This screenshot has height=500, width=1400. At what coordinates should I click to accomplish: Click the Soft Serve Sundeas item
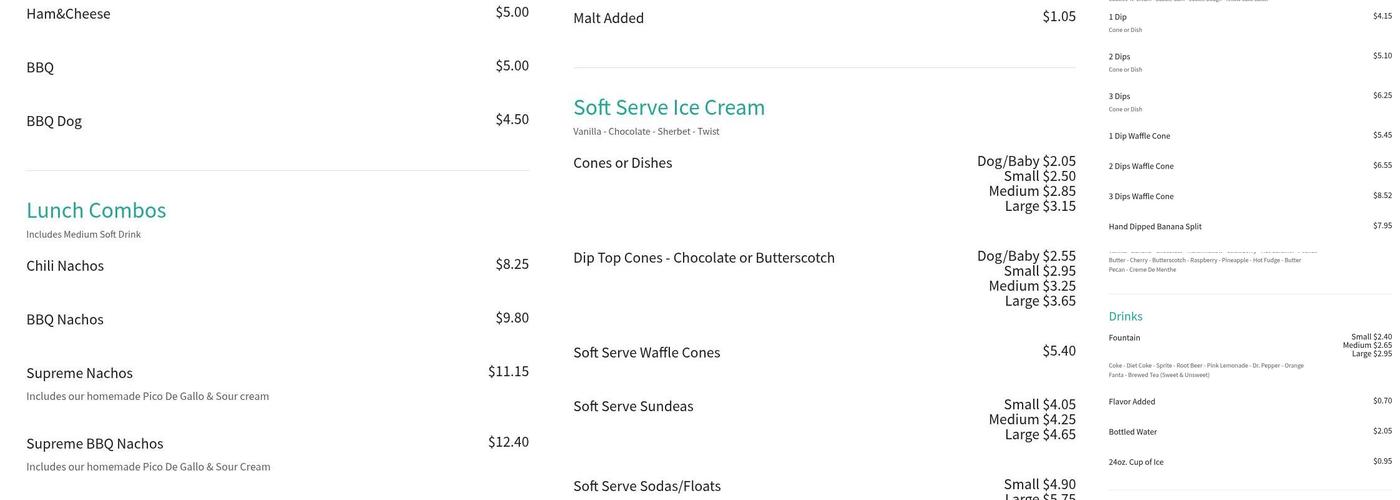tap(633, 406)
